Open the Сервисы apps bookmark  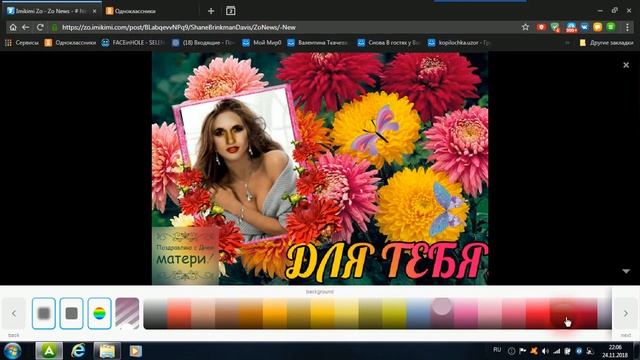(22, 42)
